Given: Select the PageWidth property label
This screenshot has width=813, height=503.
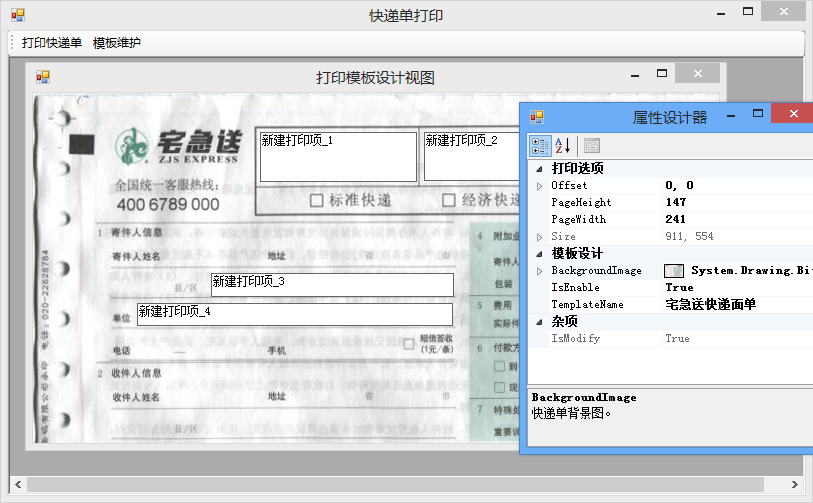Looking at the screenshot, I should [x=578, y=219].
